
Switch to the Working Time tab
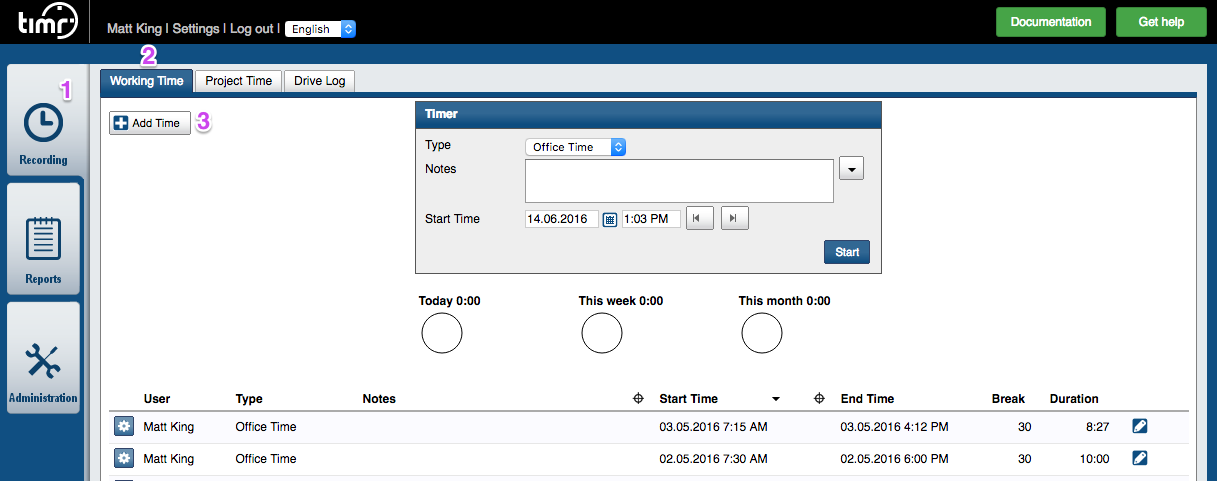click(147, 81)
